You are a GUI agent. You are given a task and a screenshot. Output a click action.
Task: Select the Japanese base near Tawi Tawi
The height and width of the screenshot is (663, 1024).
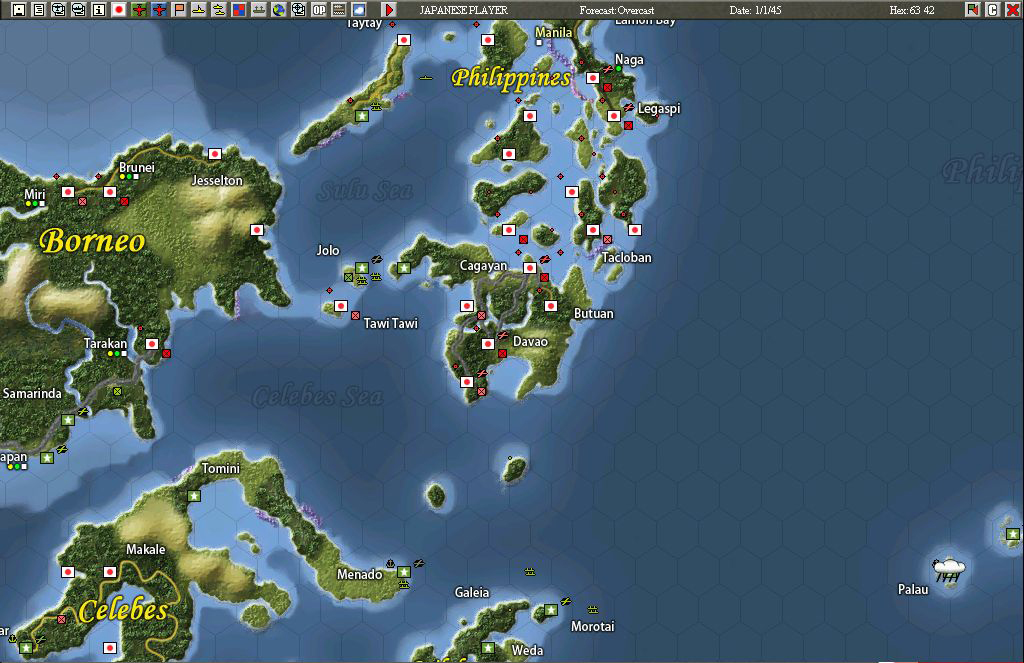pos(341,306)
